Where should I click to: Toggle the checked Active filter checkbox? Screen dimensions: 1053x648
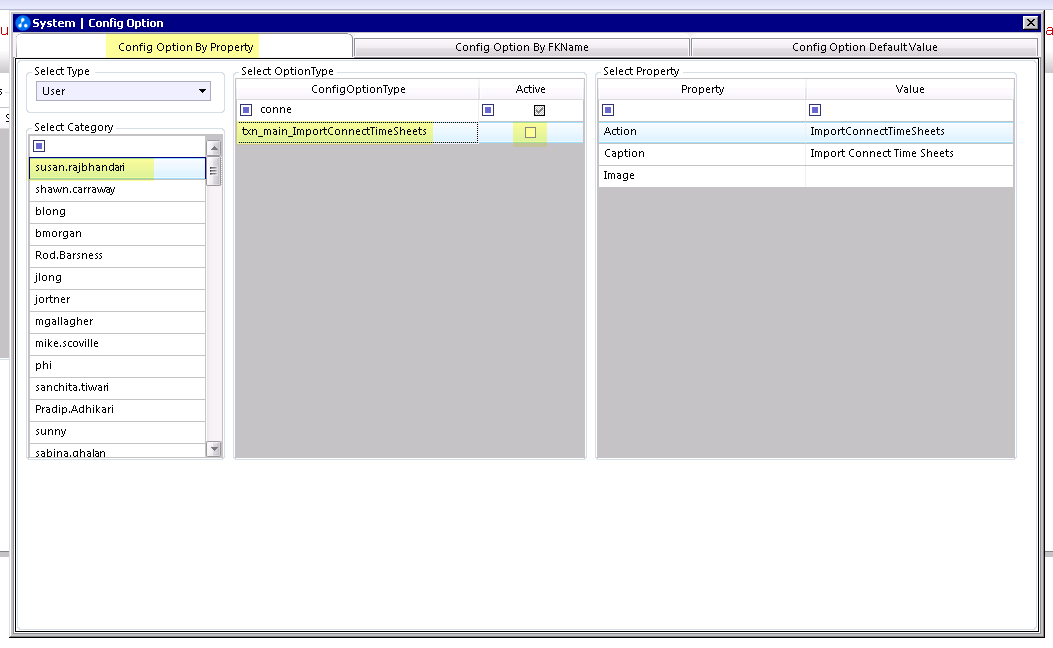pos(539,110)
